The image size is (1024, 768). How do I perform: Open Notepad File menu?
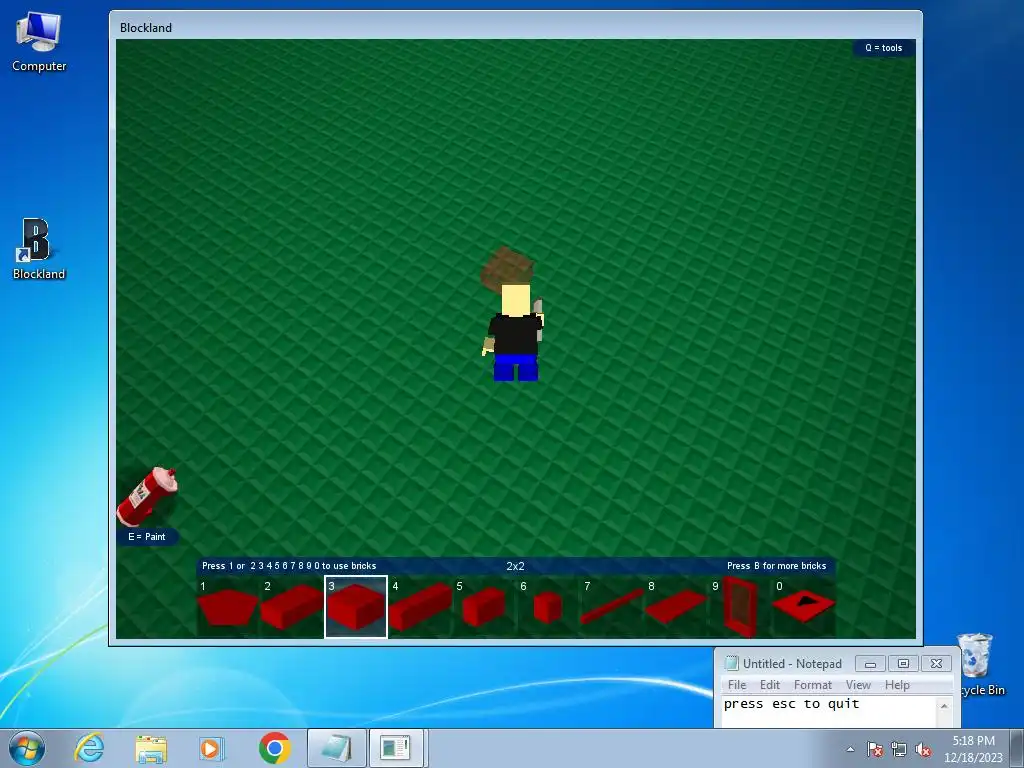tap(737, 684)
